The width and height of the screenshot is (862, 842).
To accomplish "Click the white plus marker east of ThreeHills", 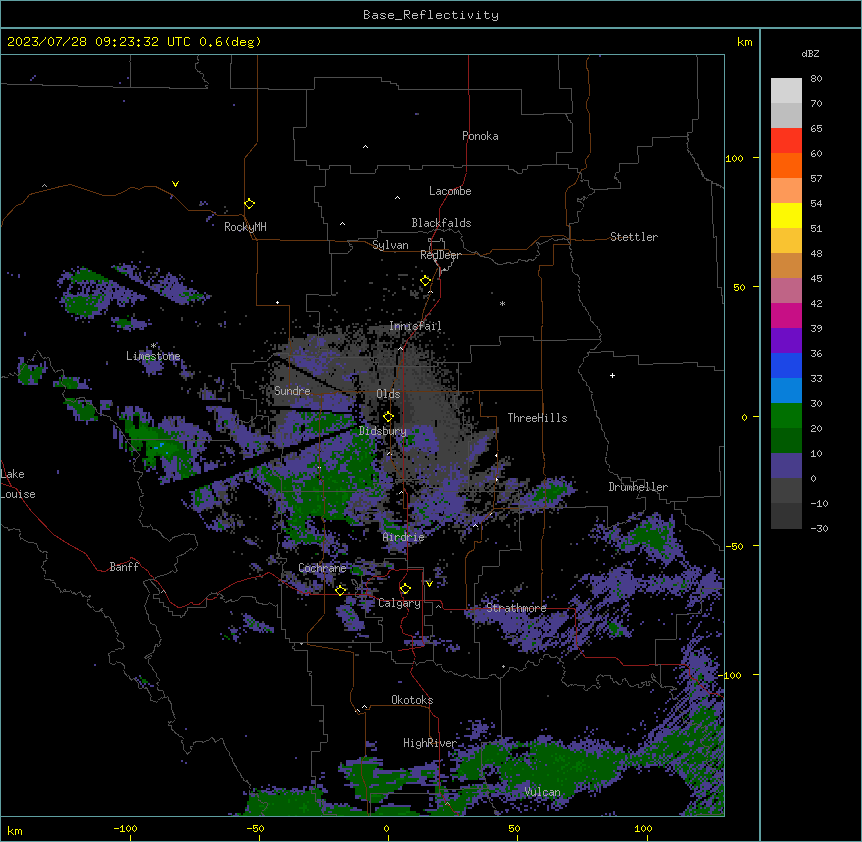I will [612, 375].
